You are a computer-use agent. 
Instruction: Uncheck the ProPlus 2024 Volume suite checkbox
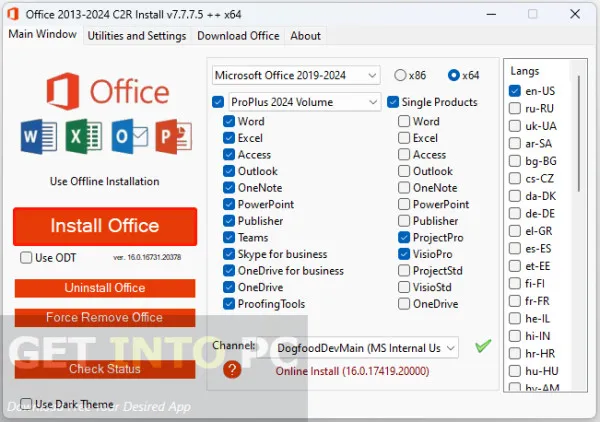(218, 102)
